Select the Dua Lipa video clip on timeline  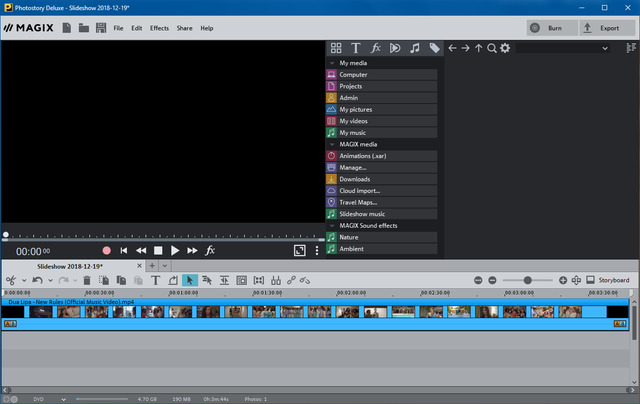click(x=300, y=312)
